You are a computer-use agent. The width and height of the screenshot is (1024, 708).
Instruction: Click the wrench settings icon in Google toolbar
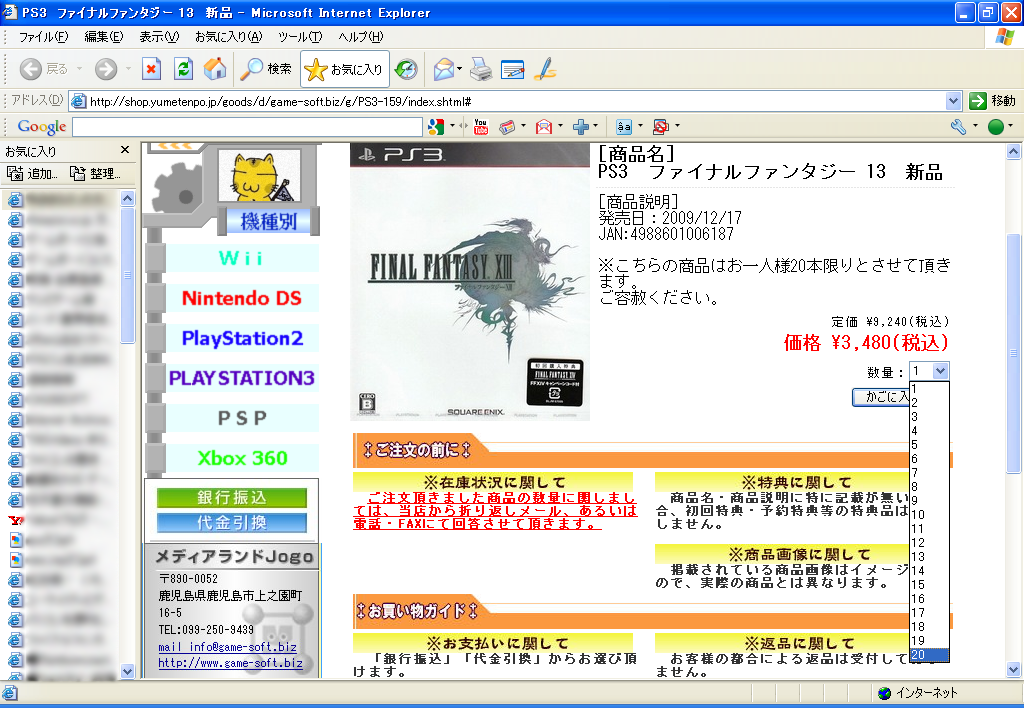tap(958, 127)
